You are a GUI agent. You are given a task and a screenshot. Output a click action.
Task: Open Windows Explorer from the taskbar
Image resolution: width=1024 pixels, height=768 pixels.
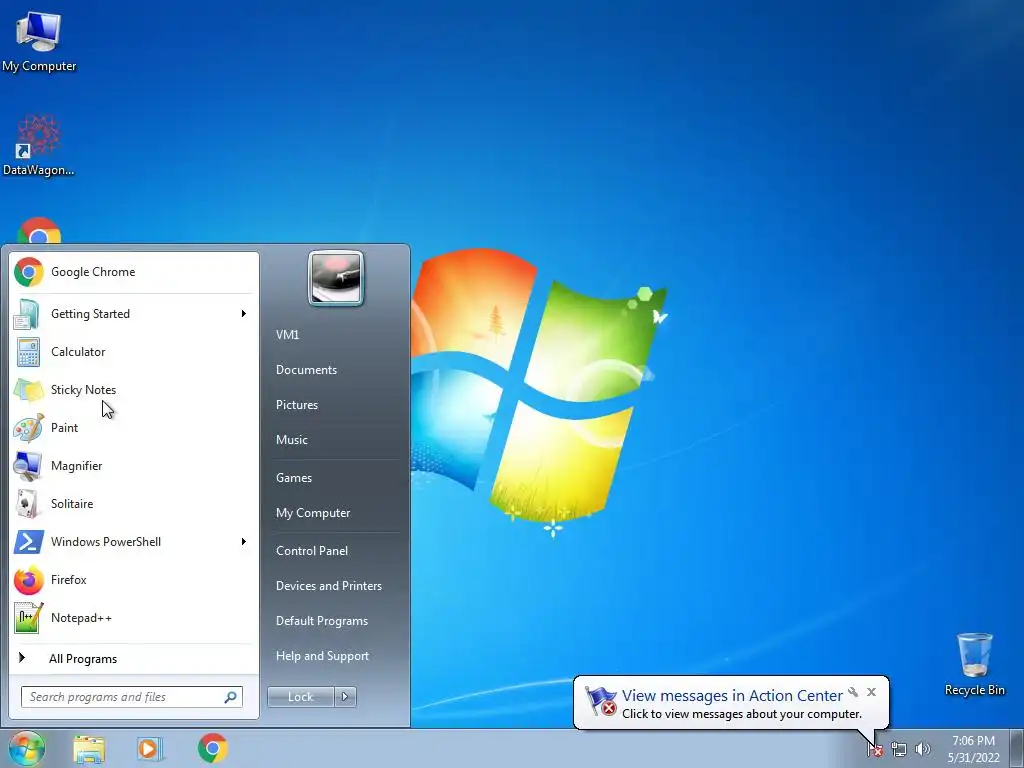(x=89, y=749)
